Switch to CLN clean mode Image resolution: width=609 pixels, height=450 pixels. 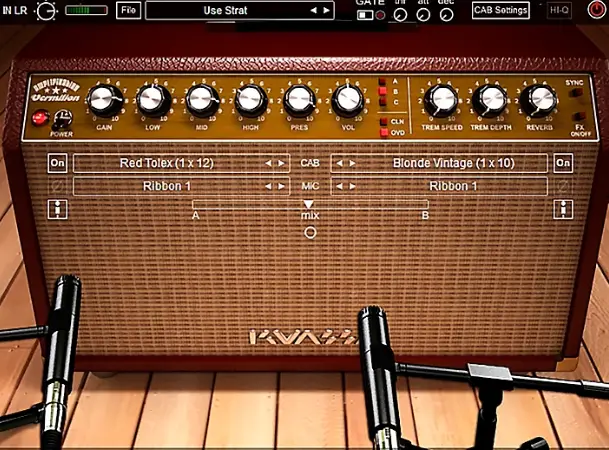pyautogui.click(x=384, y=122)
